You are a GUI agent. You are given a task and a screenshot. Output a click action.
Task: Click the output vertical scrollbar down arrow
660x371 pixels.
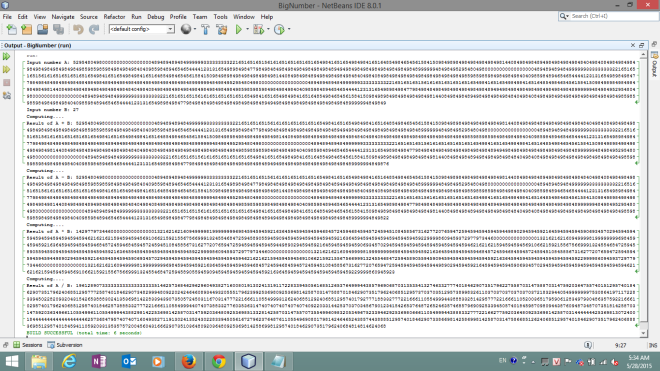(x=643, y=334)
